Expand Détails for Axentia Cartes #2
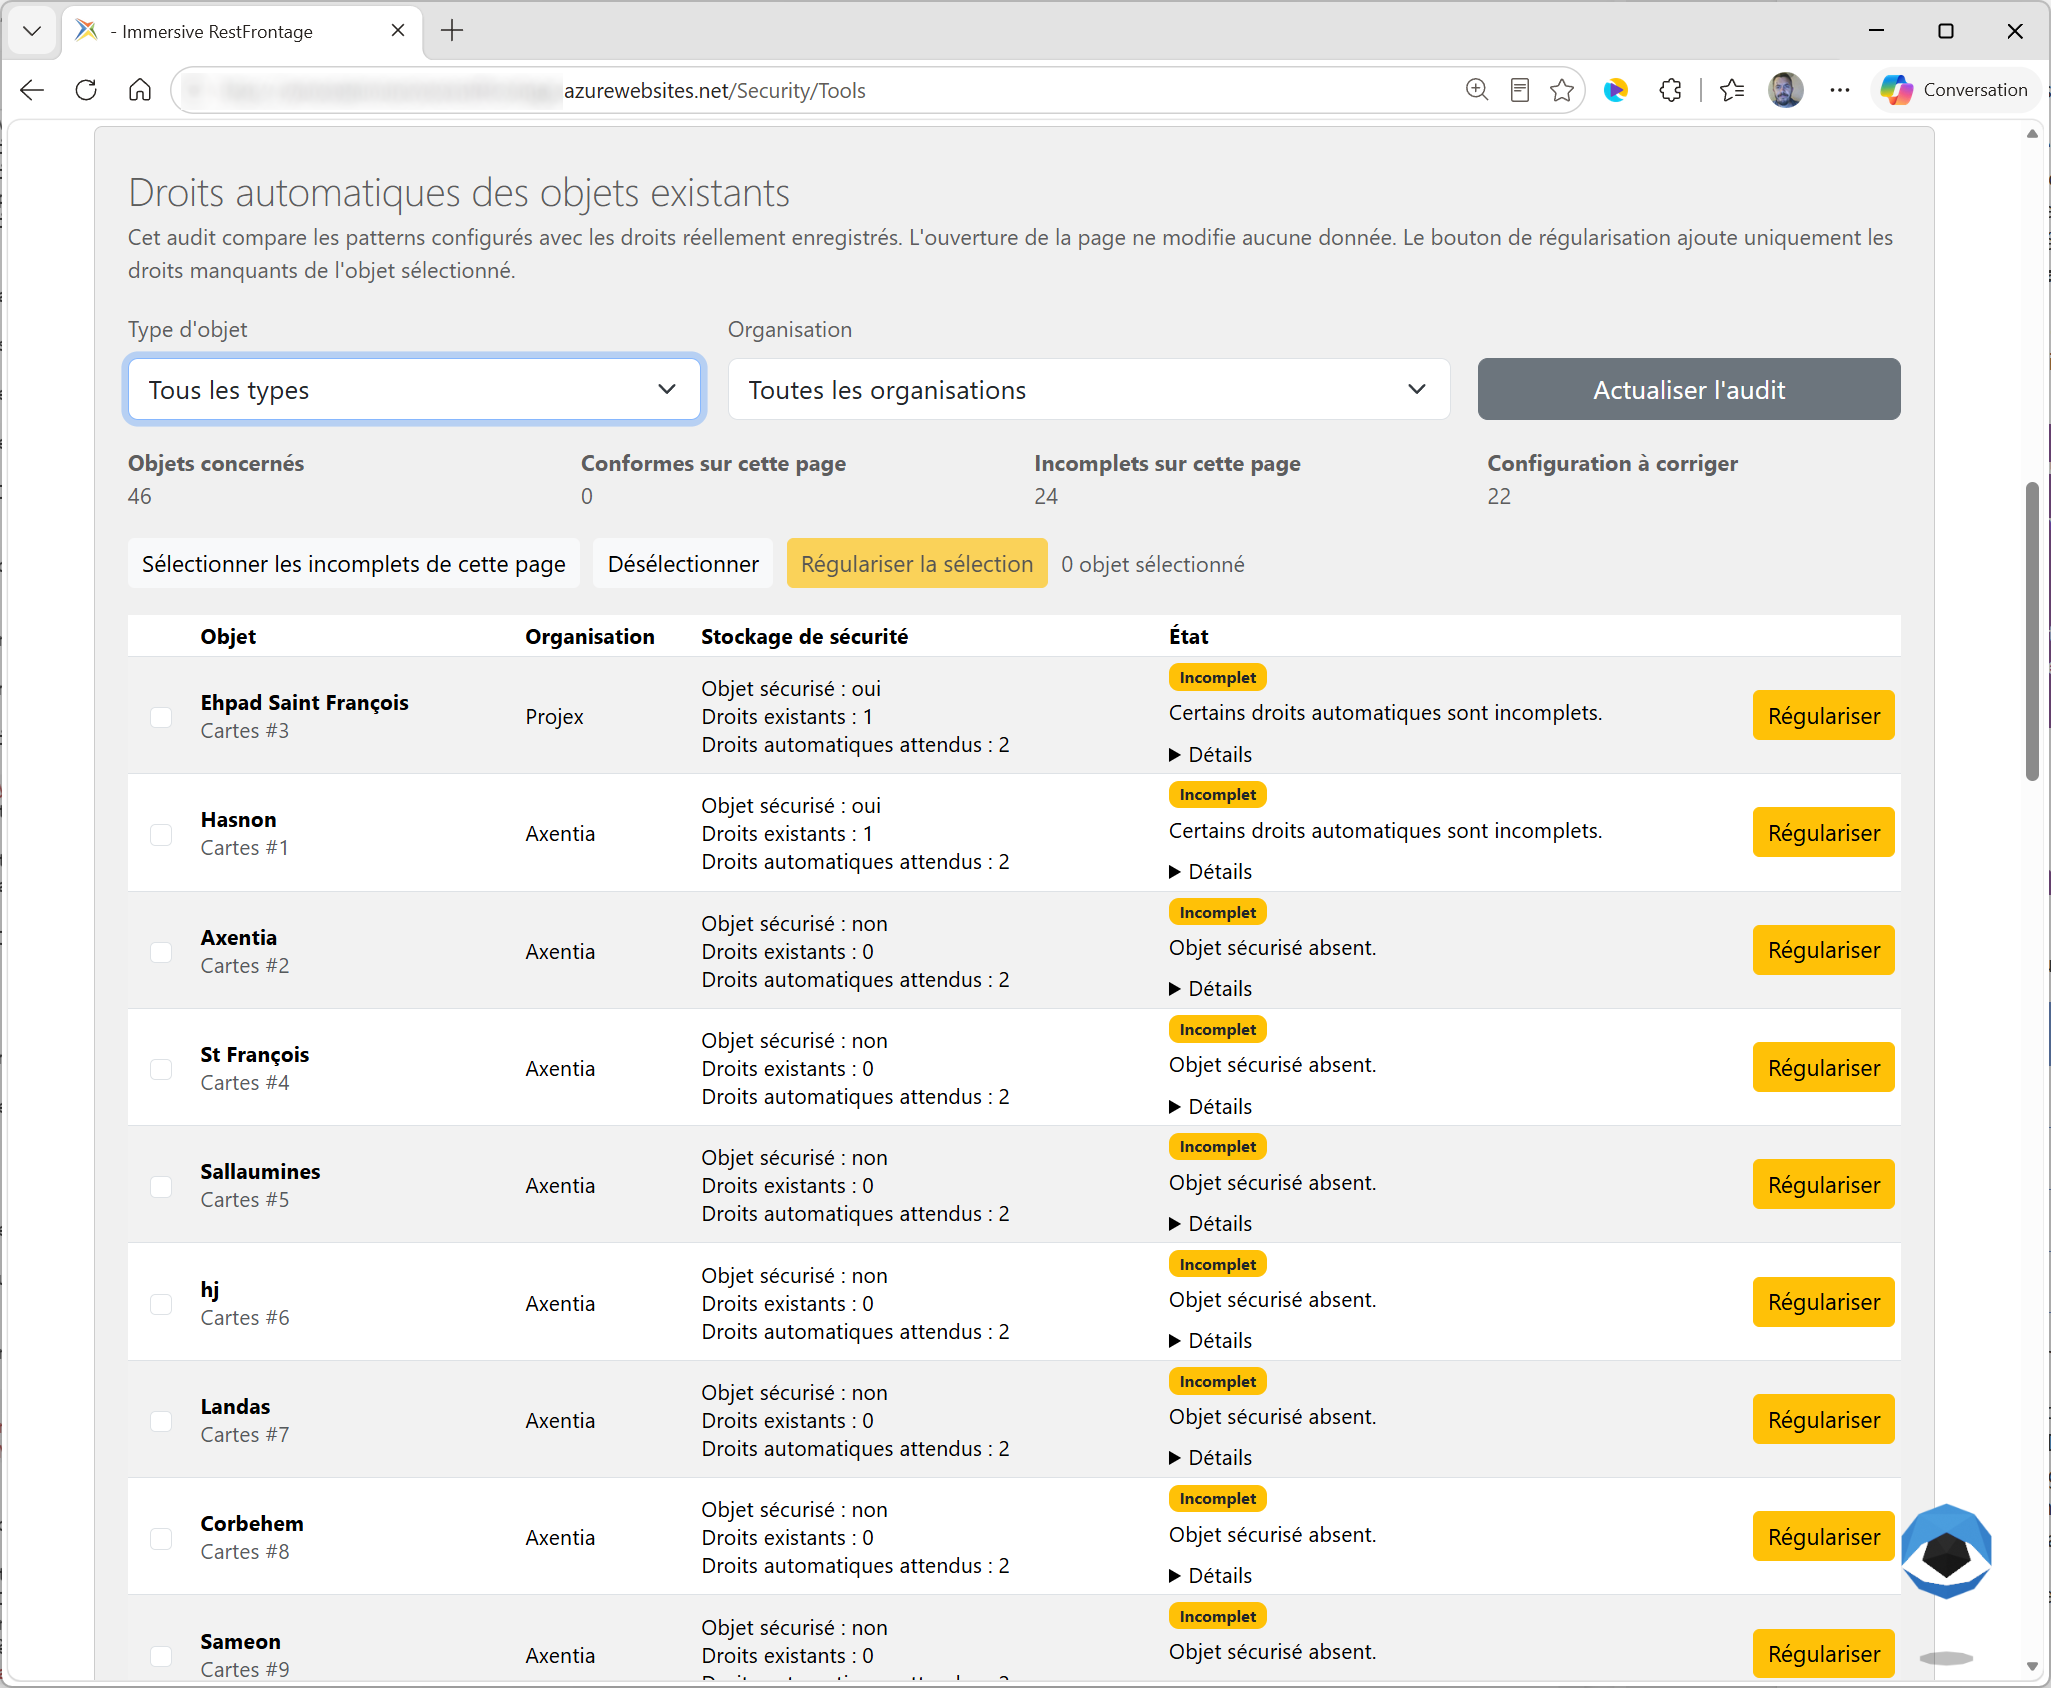Screen dimensions: 2051x1688 coord(1211,989)
